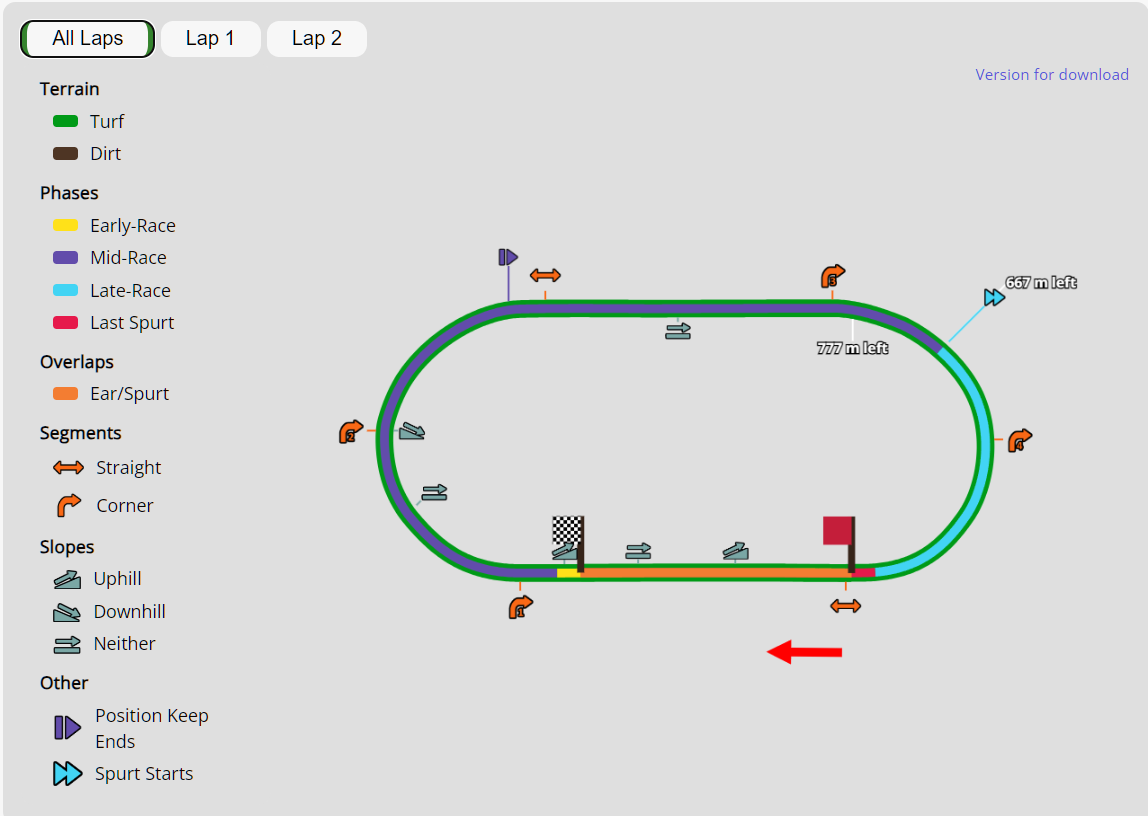This screenshot has width=1148, height=816.
Task: Click the Uphill legend label
Action: [x=117, y=579]
